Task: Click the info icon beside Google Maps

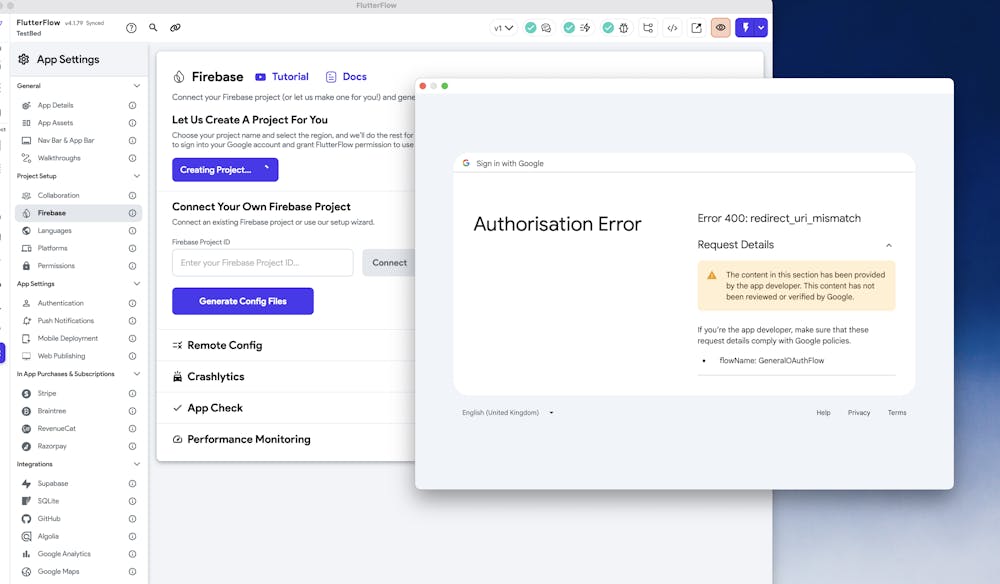Action: coord(132,572)
